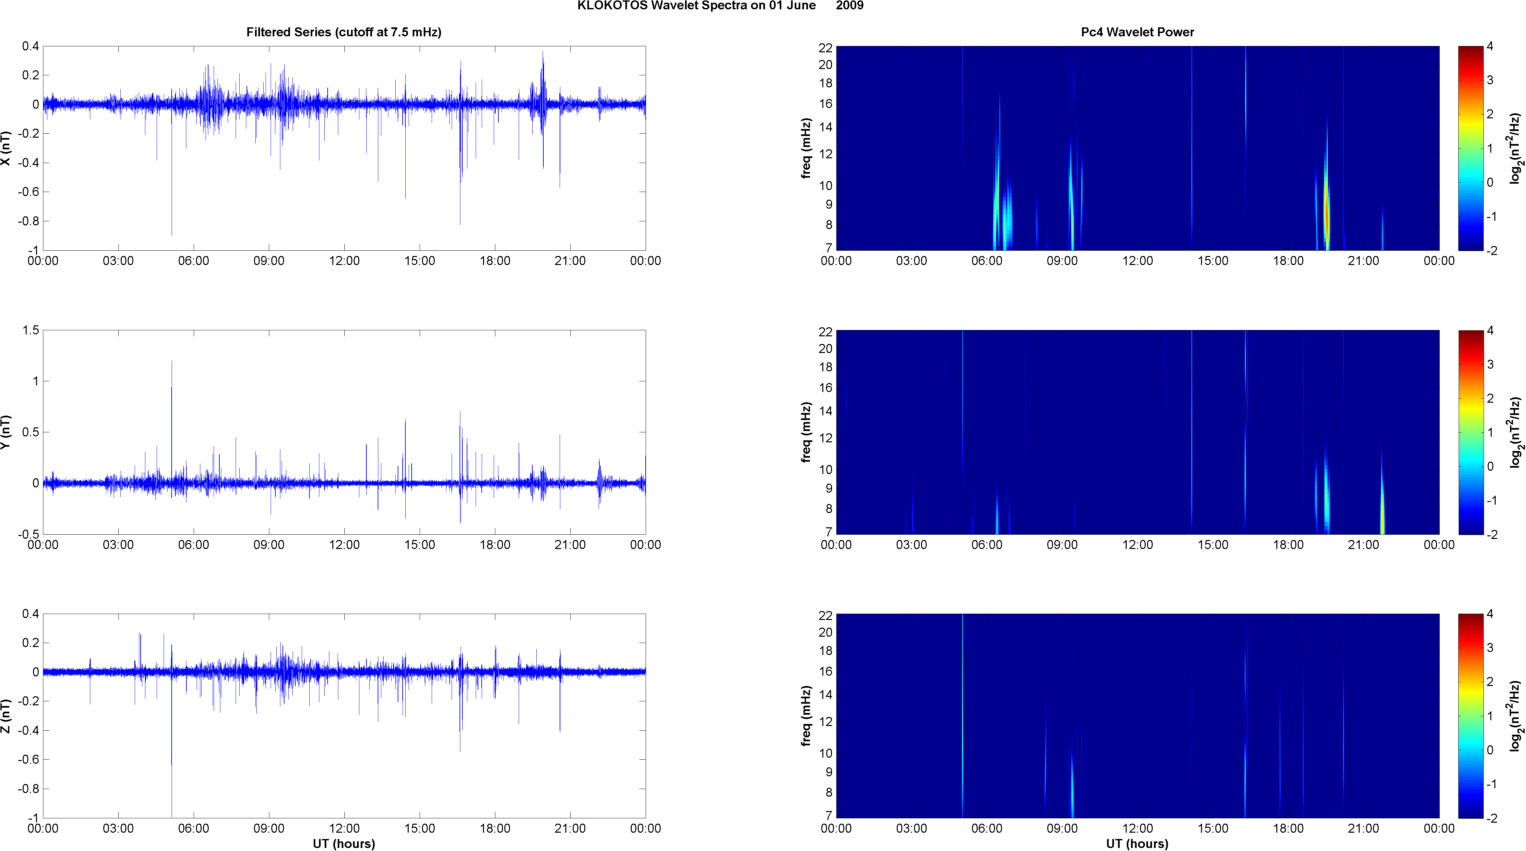Click the red power peak in the top wavelet spectrogram
1526x851 pixels.
pyautogui.click(x=1326, y=212)
